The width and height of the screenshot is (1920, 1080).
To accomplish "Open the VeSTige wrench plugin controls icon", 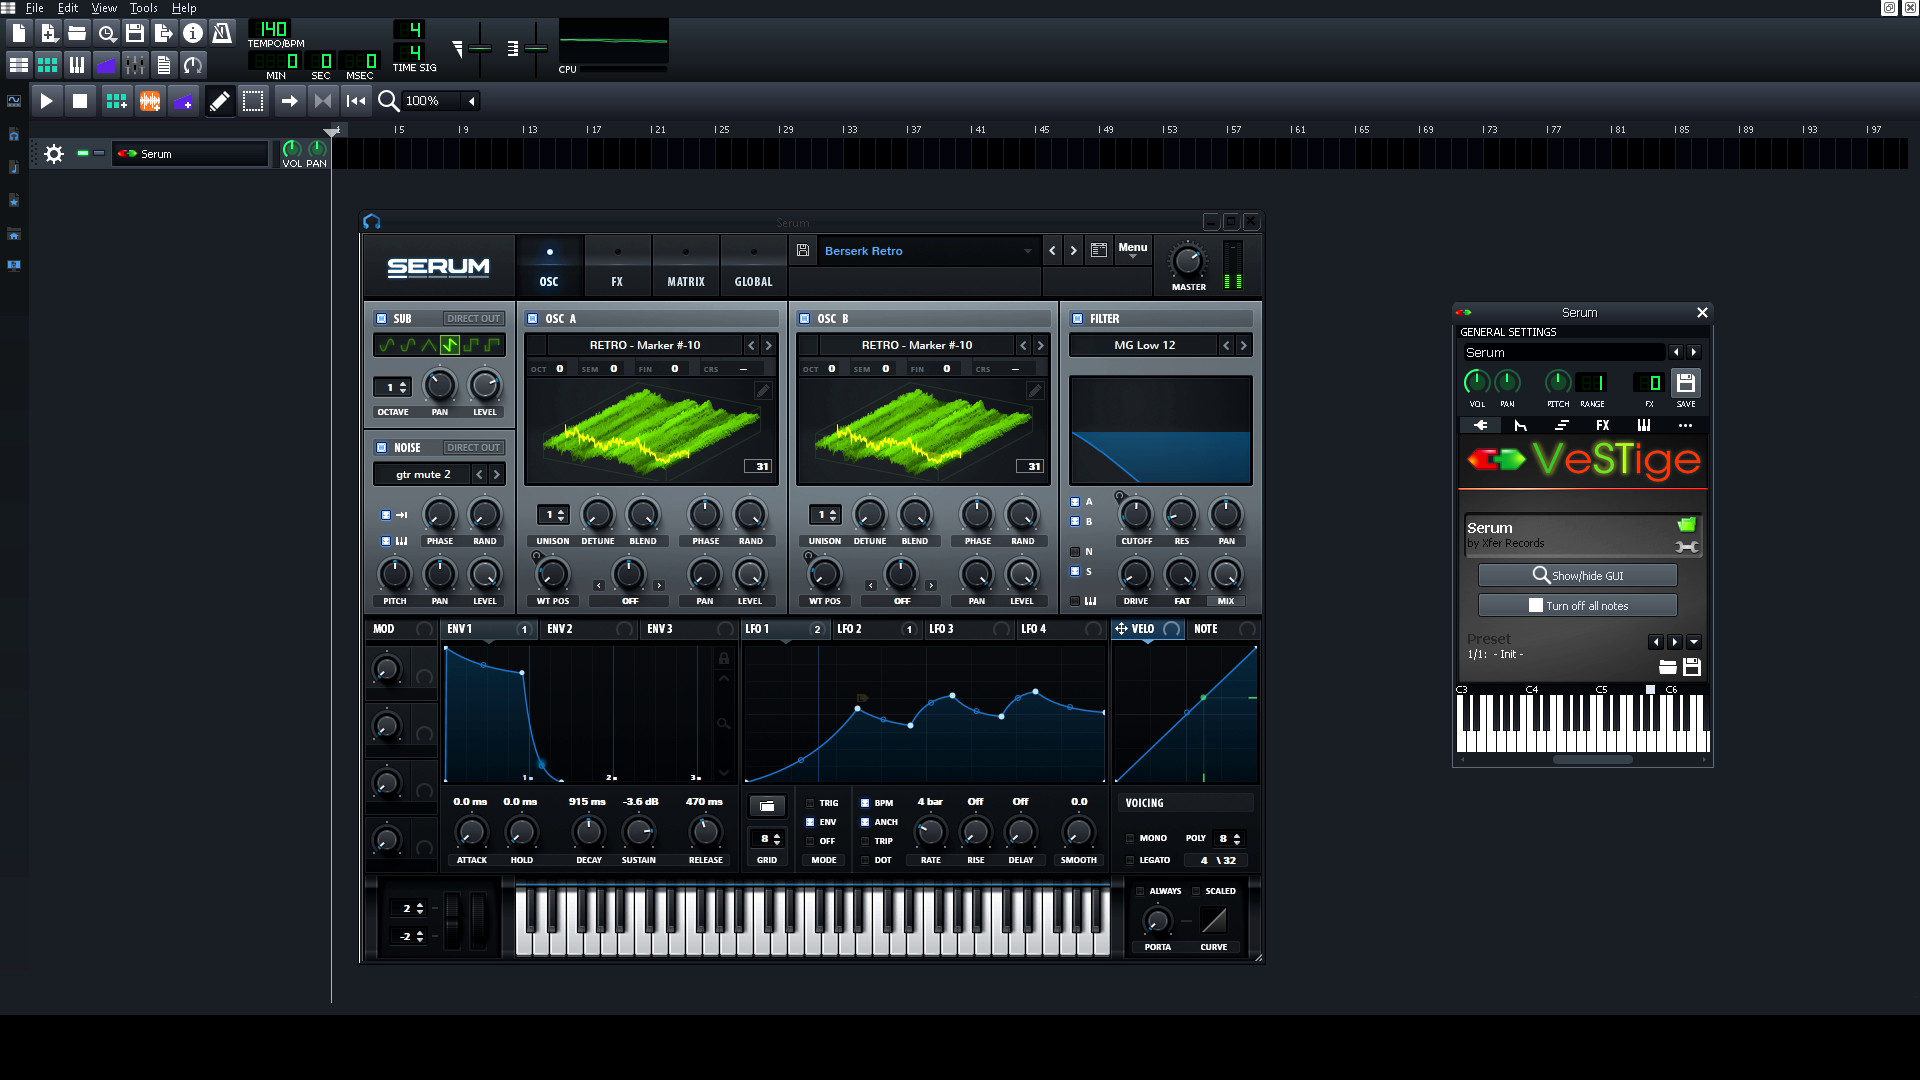I will (x=1687, y=547).
